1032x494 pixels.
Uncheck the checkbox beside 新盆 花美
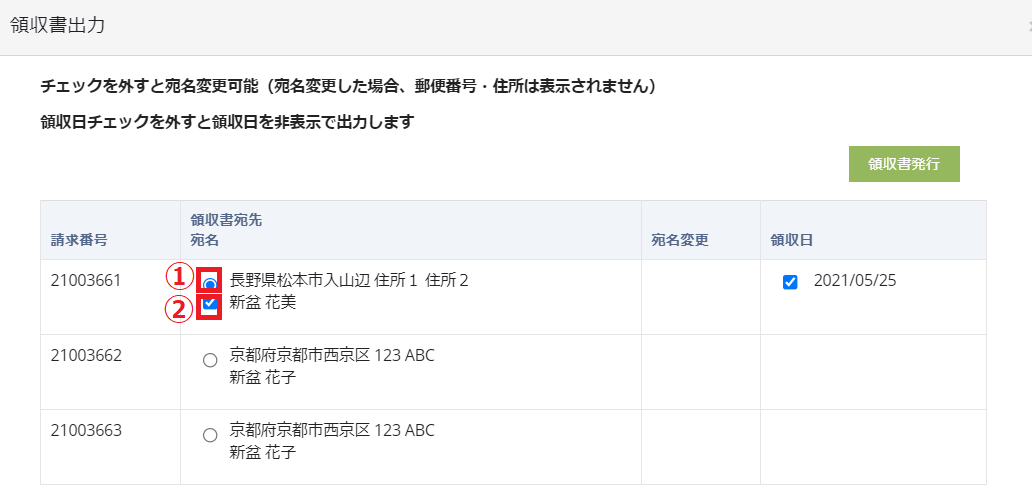210,303
